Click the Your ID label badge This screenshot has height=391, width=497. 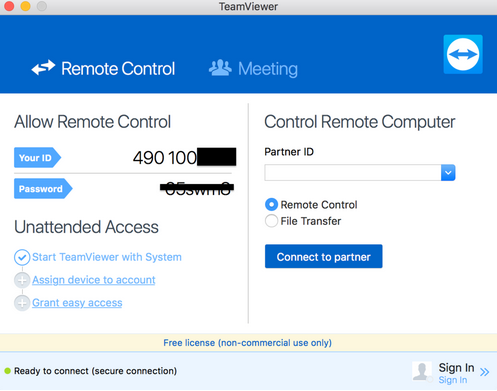tap(37, 157)
